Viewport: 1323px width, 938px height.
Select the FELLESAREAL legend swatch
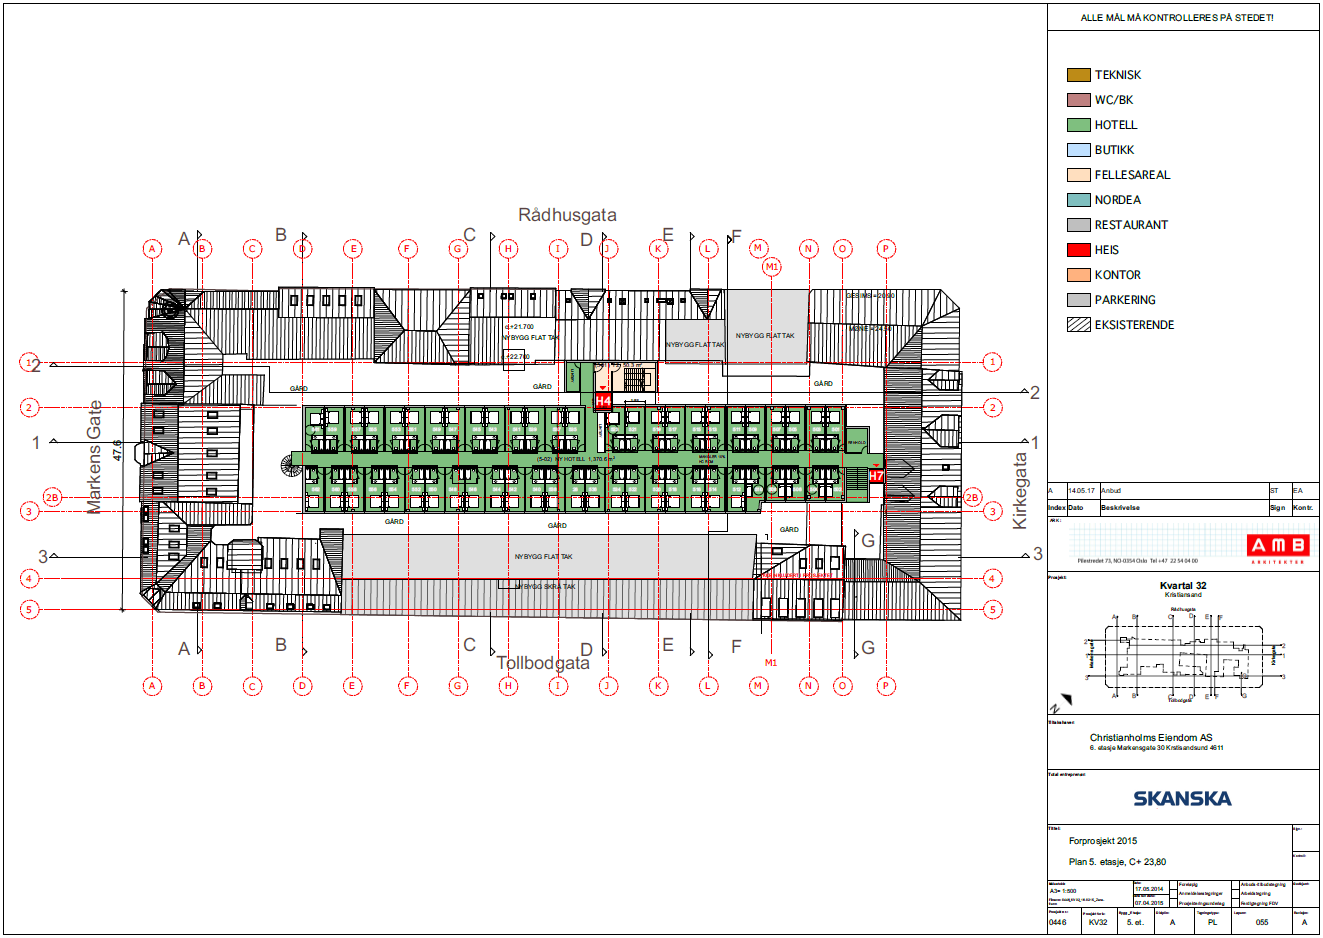(1078, 175)
